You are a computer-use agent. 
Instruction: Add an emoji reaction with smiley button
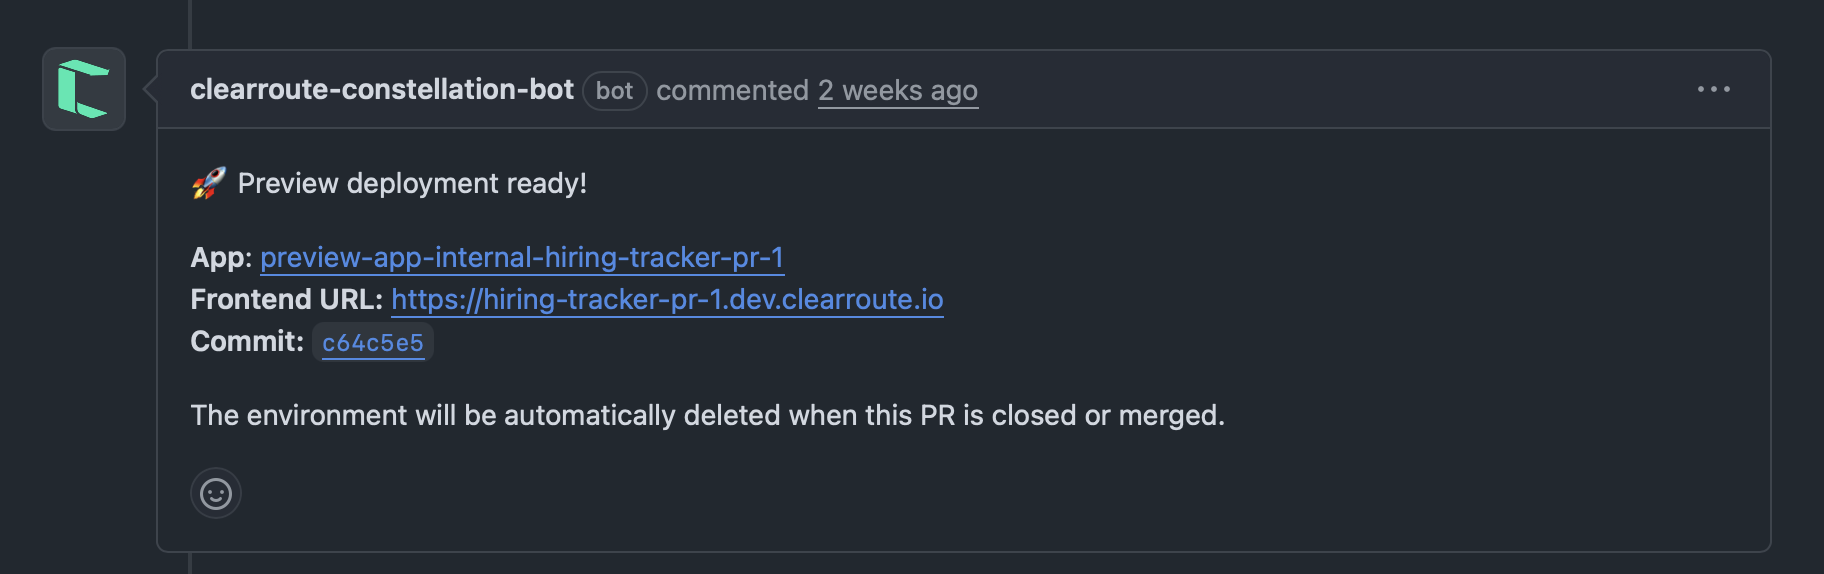click(x=216, y=493)
